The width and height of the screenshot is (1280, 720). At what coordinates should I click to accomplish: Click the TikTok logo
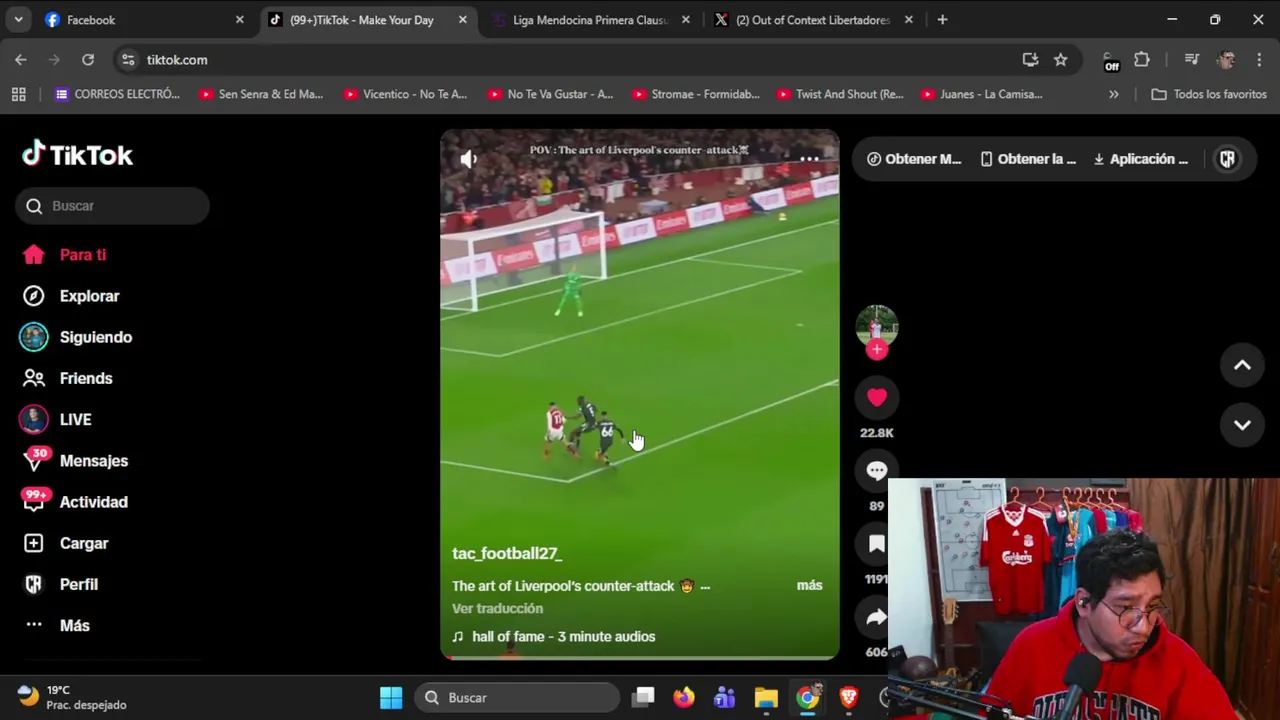78,154
